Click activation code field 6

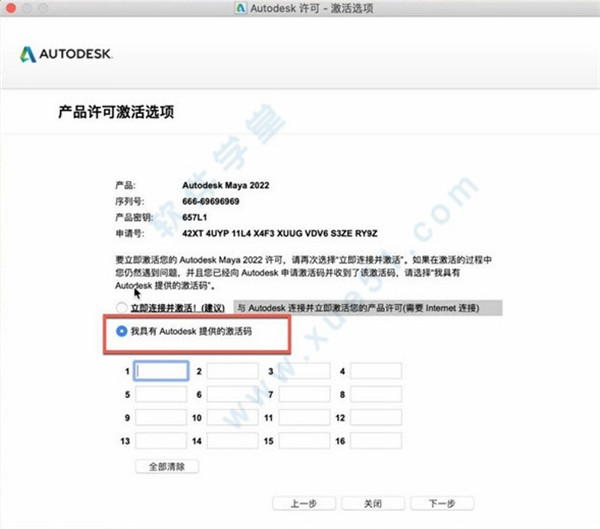coord(233,394)
